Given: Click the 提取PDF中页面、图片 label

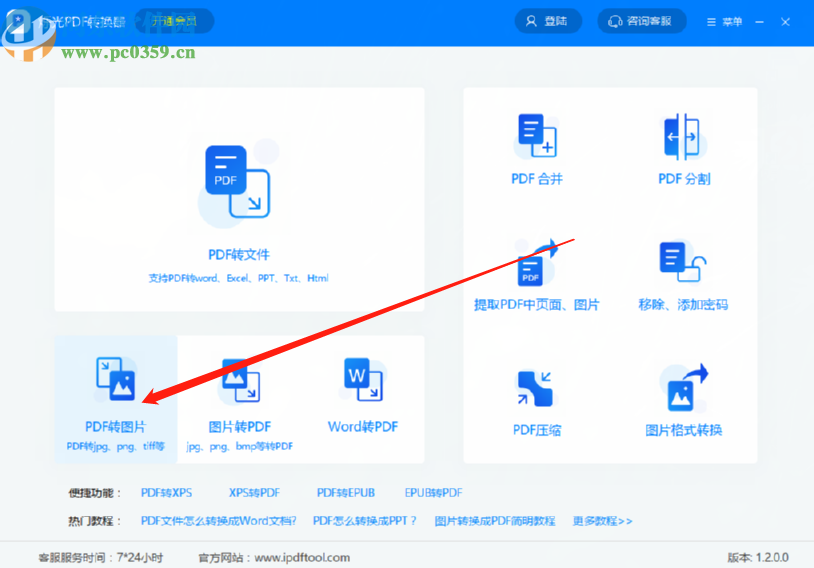Looking at the screenshot, I should 537,305.
